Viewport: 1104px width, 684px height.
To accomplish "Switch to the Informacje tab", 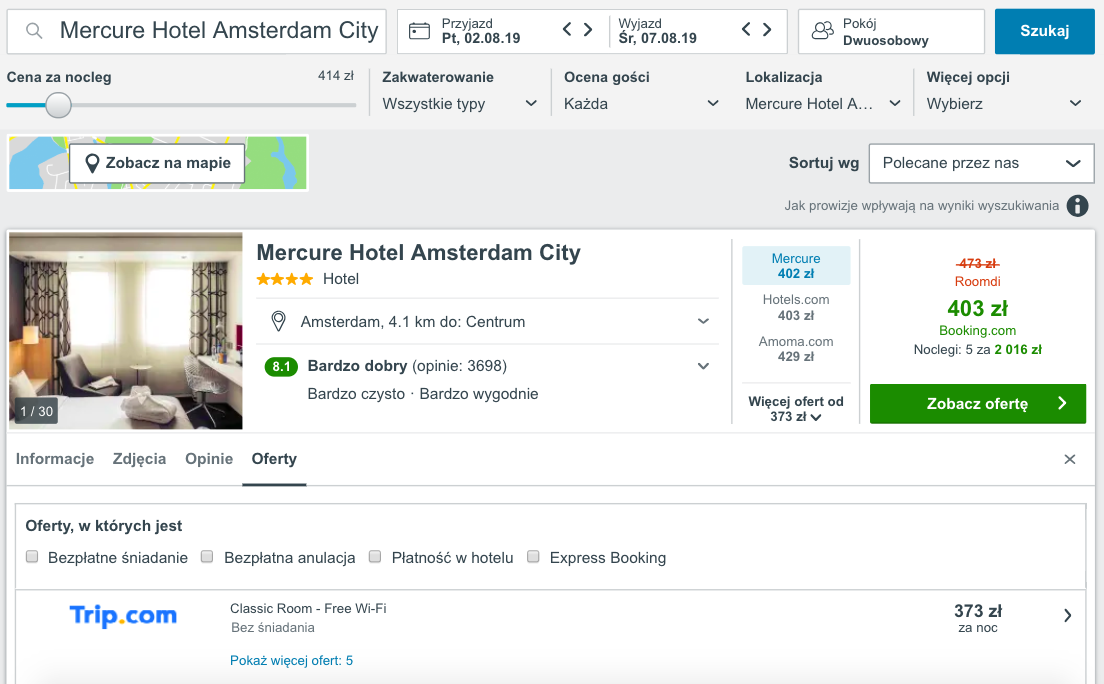I will pyautogui.click(x=55, y=459).
